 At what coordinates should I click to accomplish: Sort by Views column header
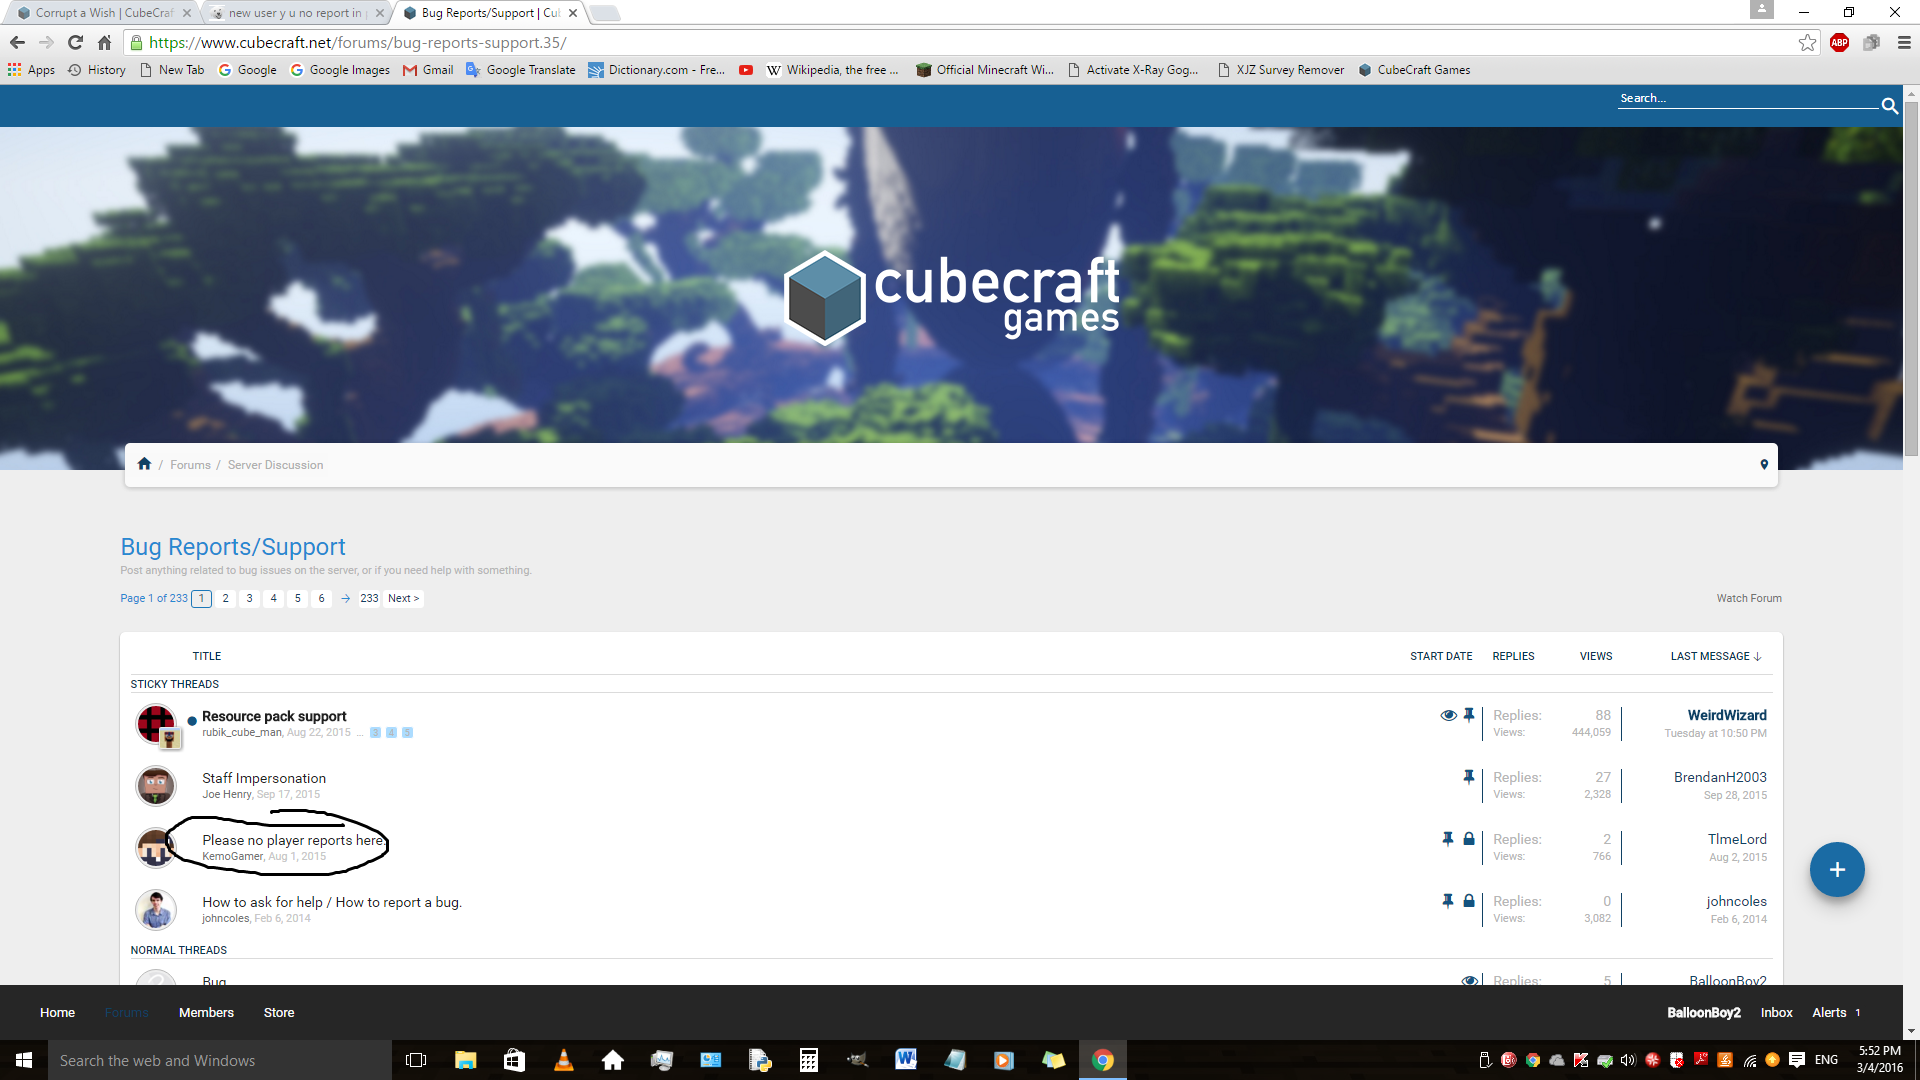(1596, 656)
